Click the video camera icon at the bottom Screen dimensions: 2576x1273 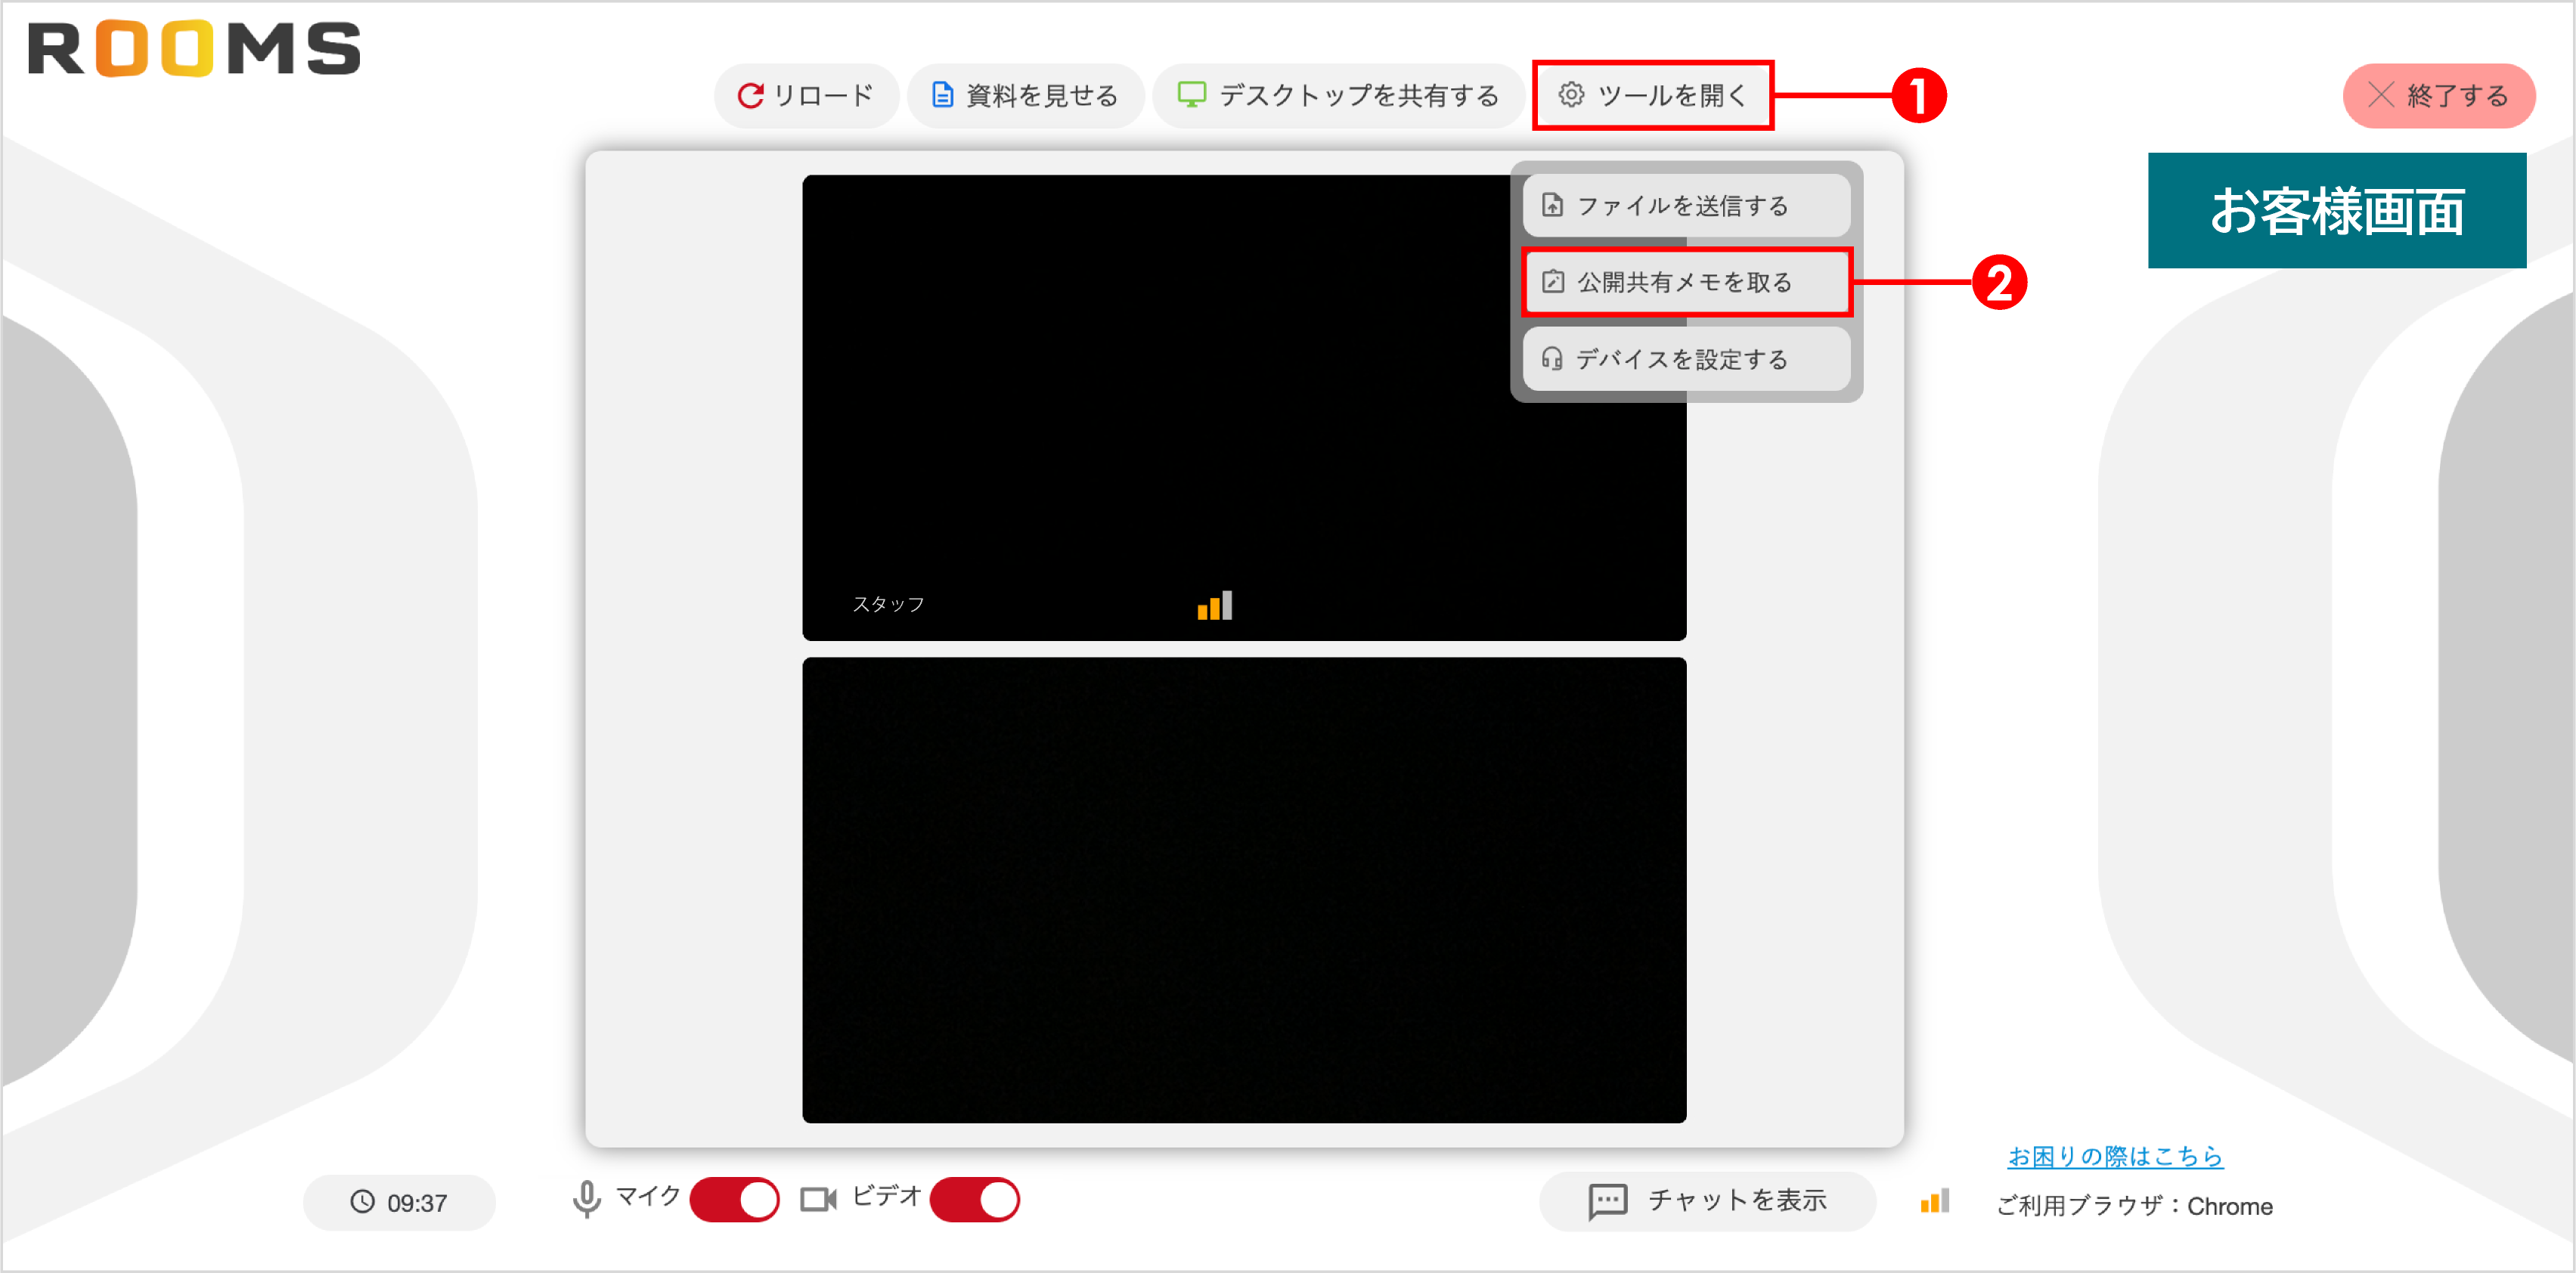(820, 1198)
